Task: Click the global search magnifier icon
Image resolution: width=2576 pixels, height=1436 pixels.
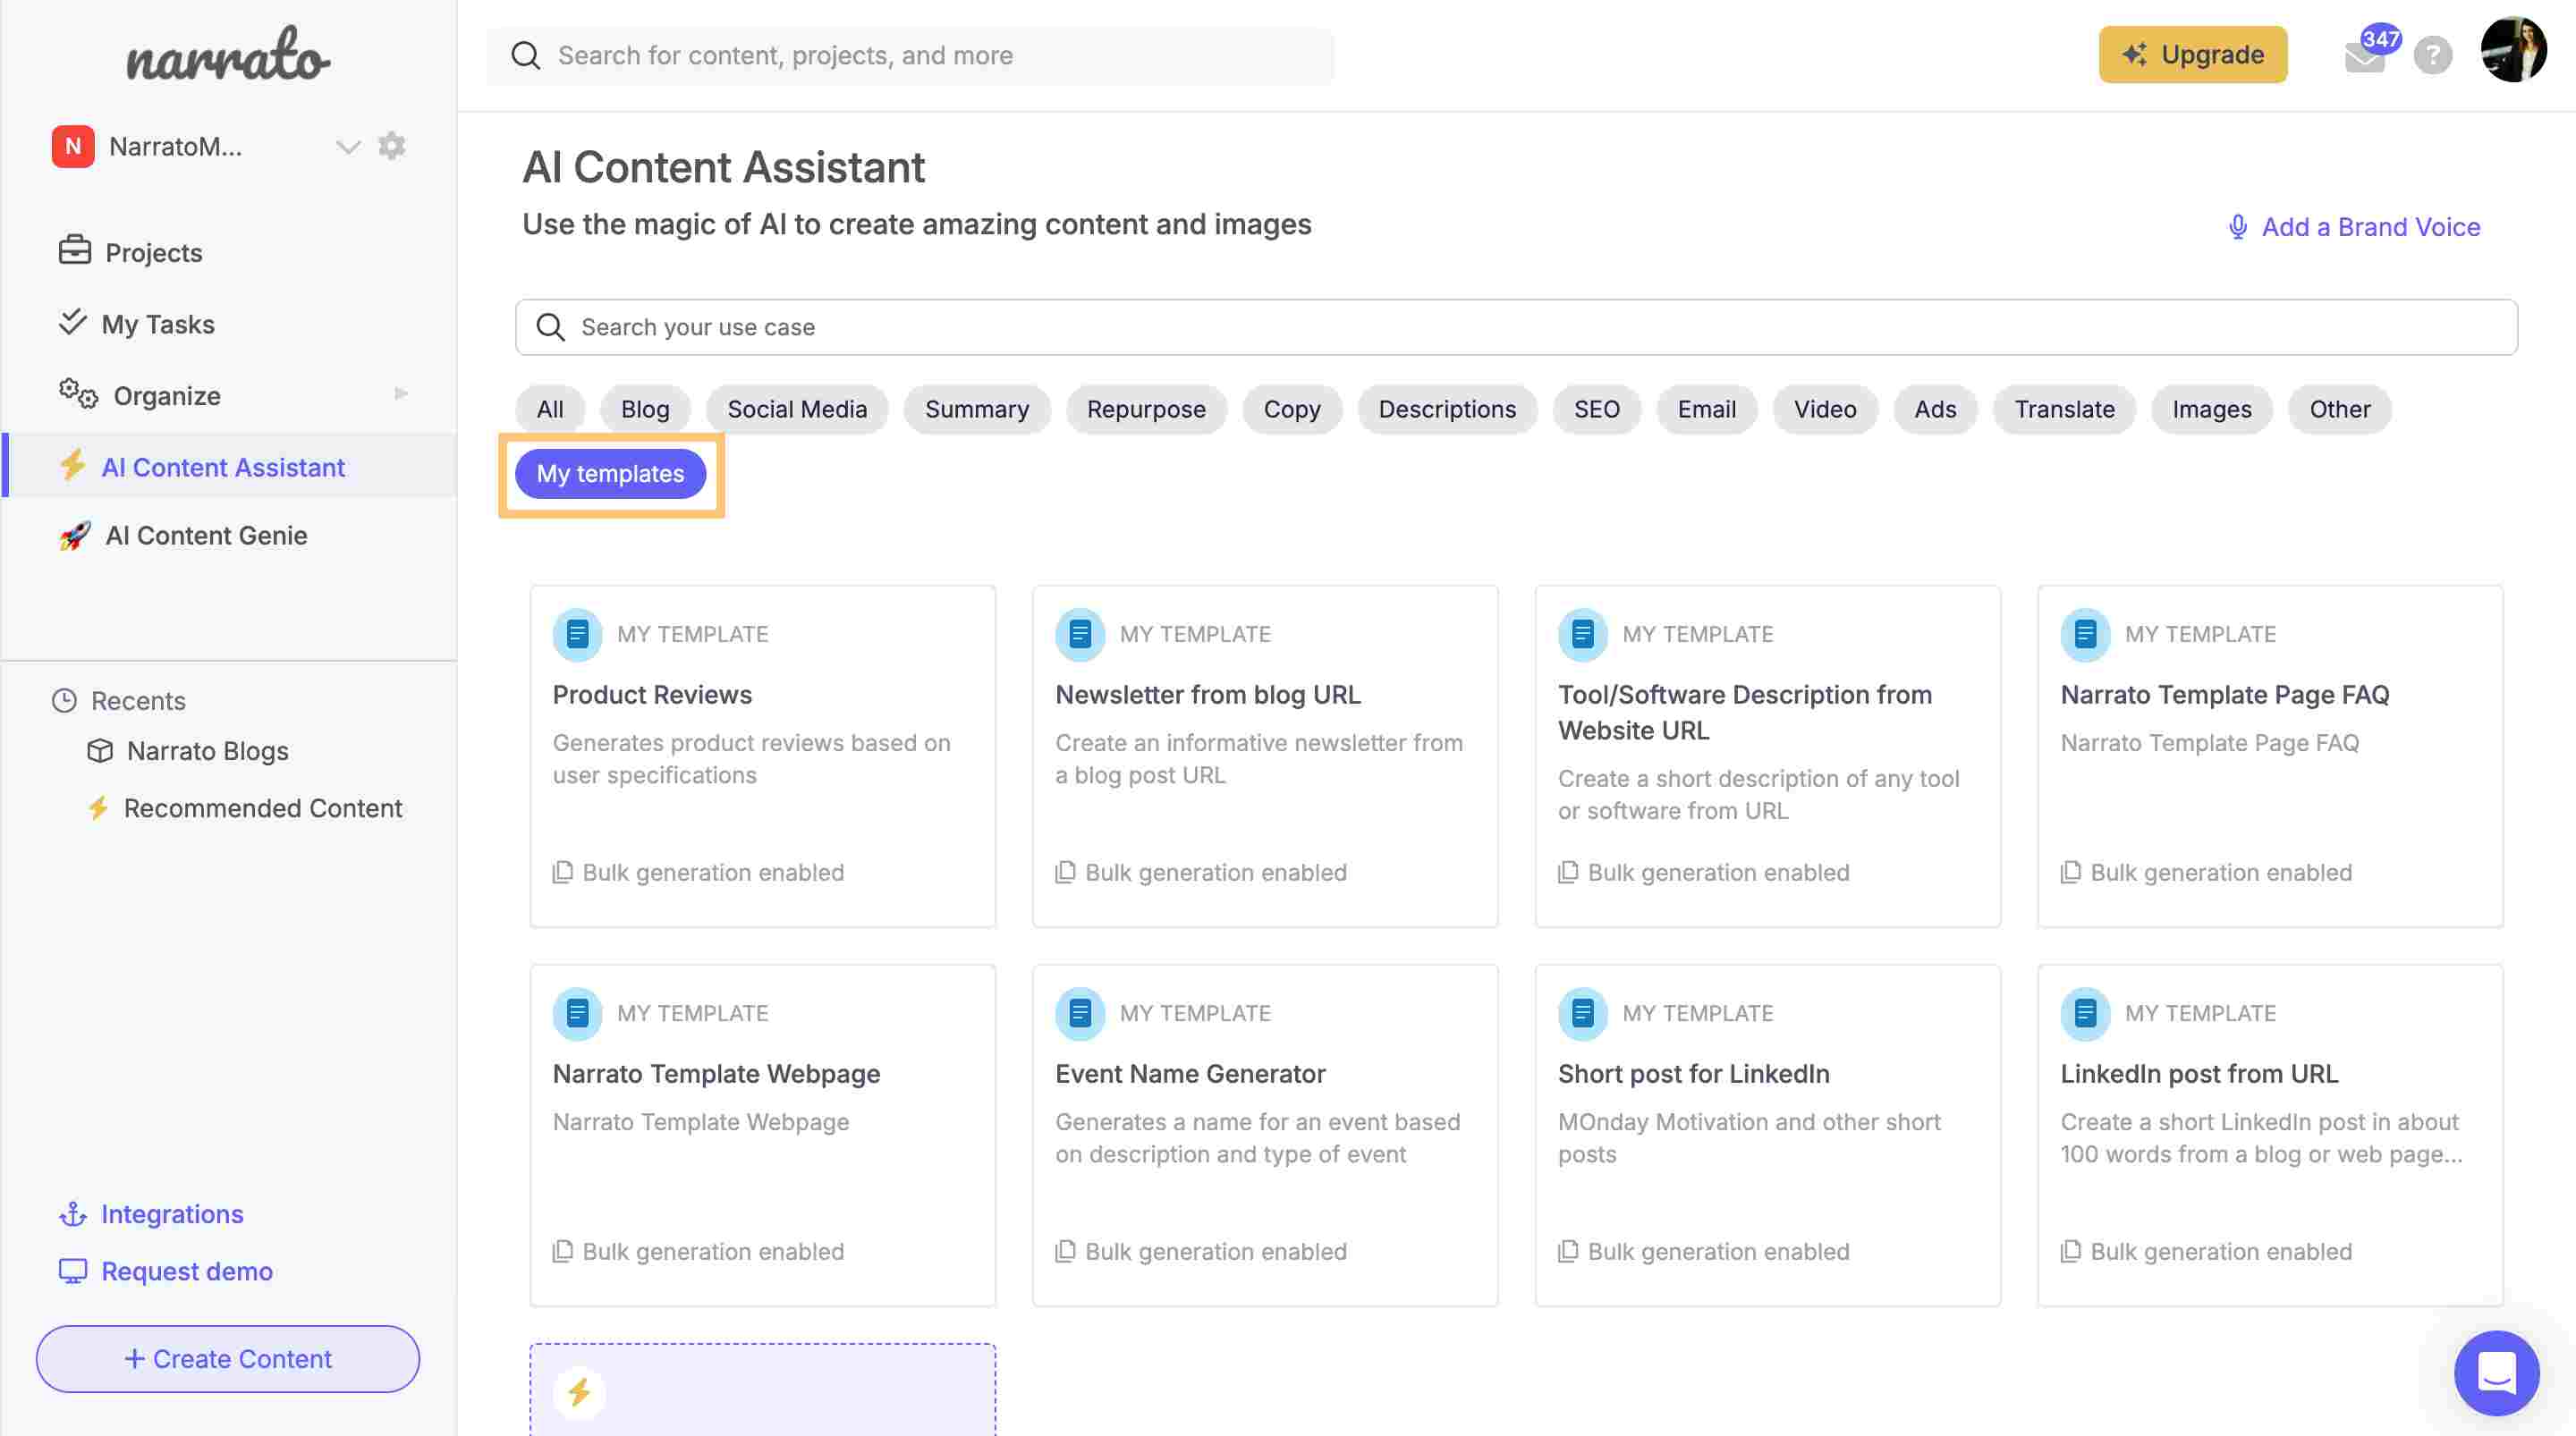Action: pyautogui.click(x=526, y=55)
